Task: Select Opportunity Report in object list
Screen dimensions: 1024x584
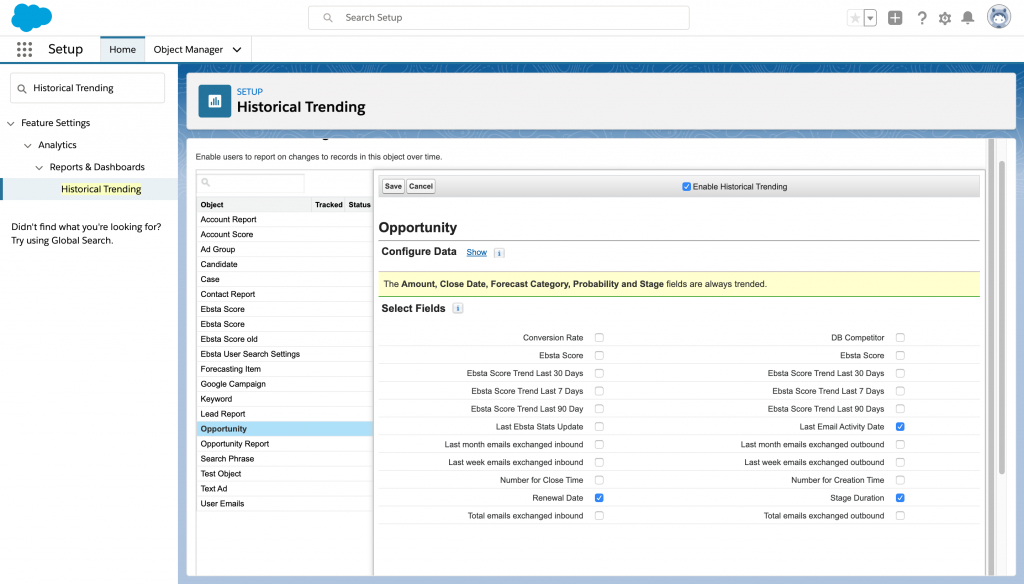Action: 235,444
